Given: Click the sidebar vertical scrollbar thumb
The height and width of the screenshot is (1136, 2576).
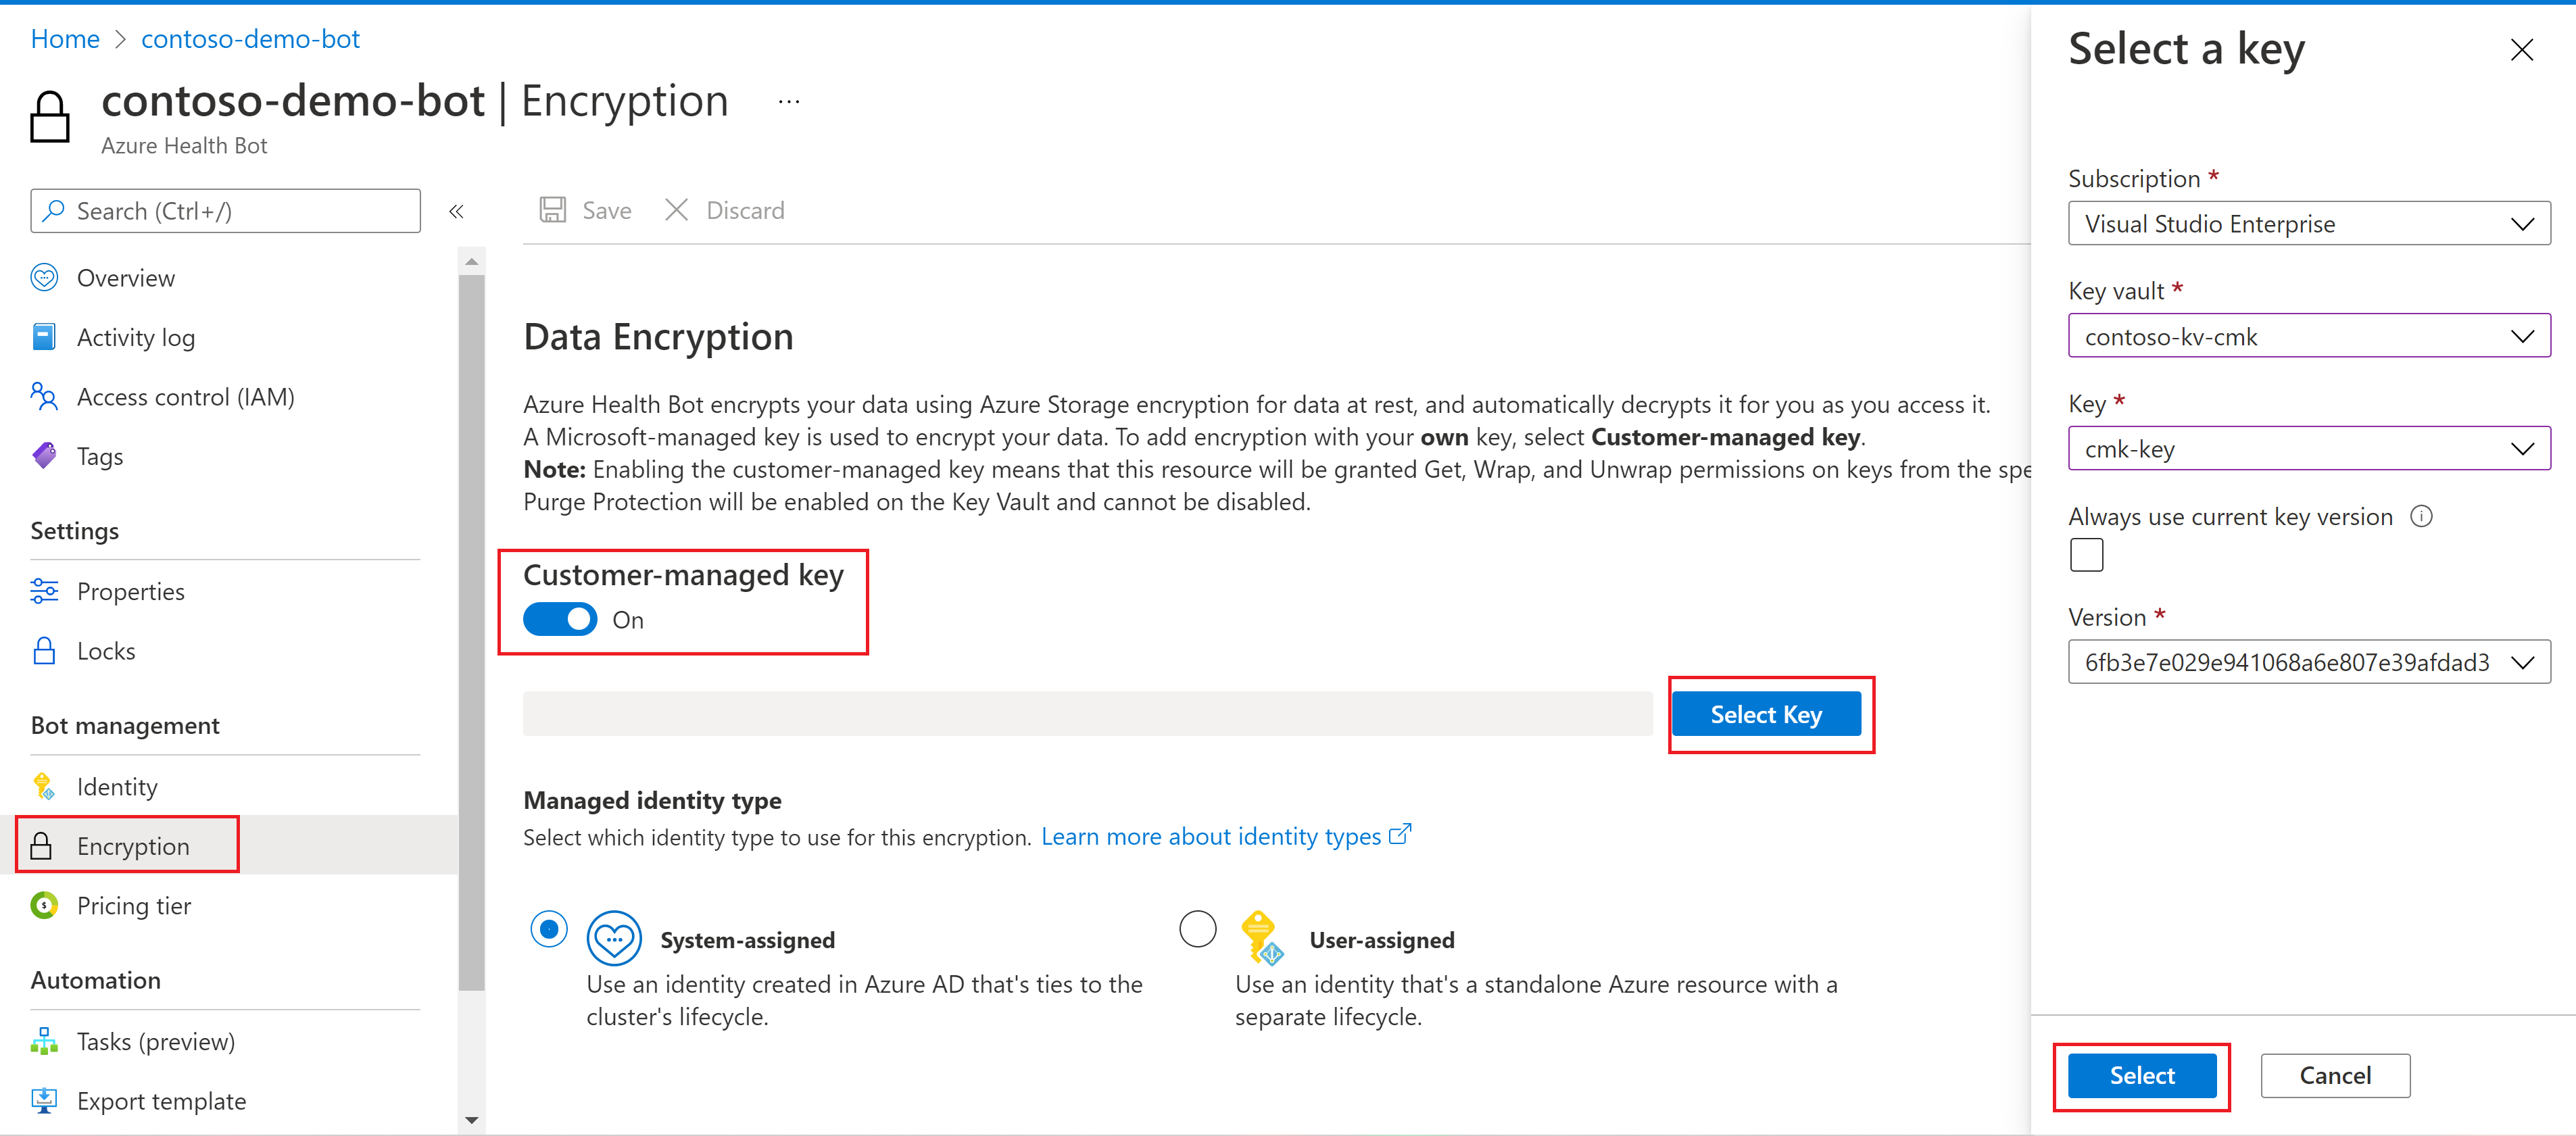Looking at the screenshot, I should click(472, 632).
